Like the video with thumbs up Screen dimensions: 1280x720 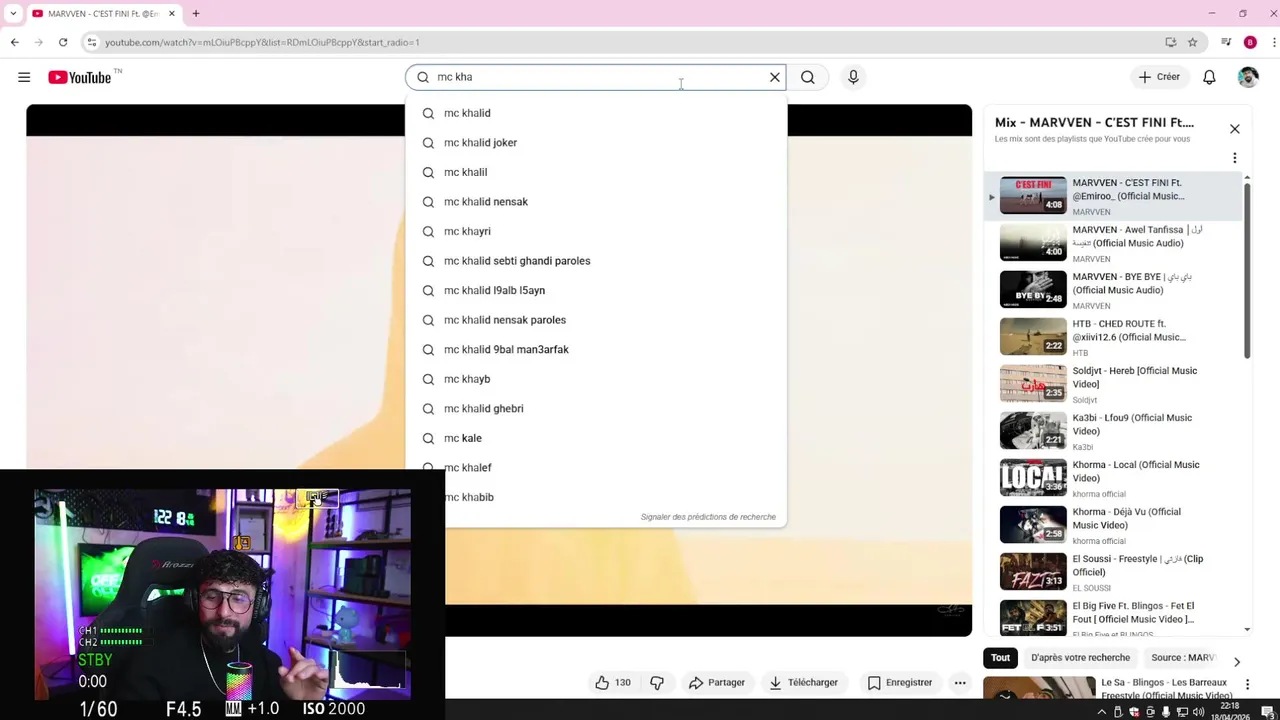613,683
